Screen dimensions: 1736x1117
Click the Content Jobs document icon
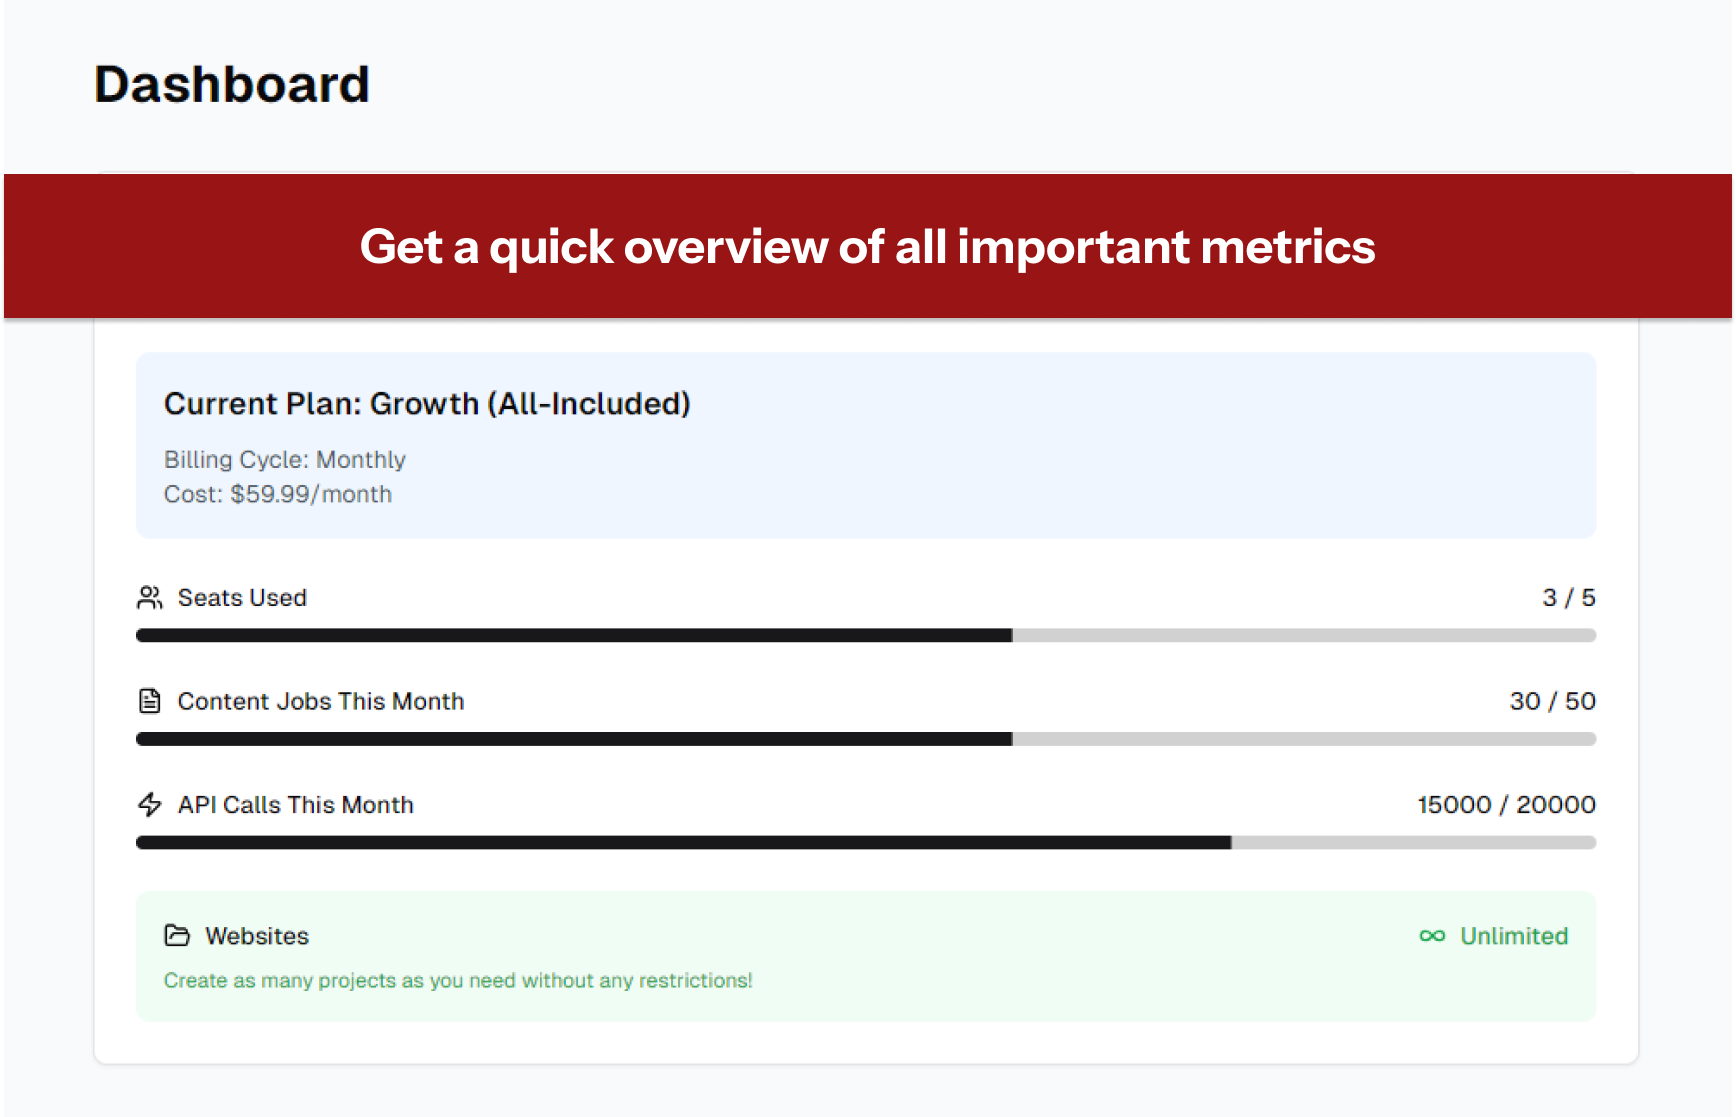pyautogui.click(x=149, y=702)
